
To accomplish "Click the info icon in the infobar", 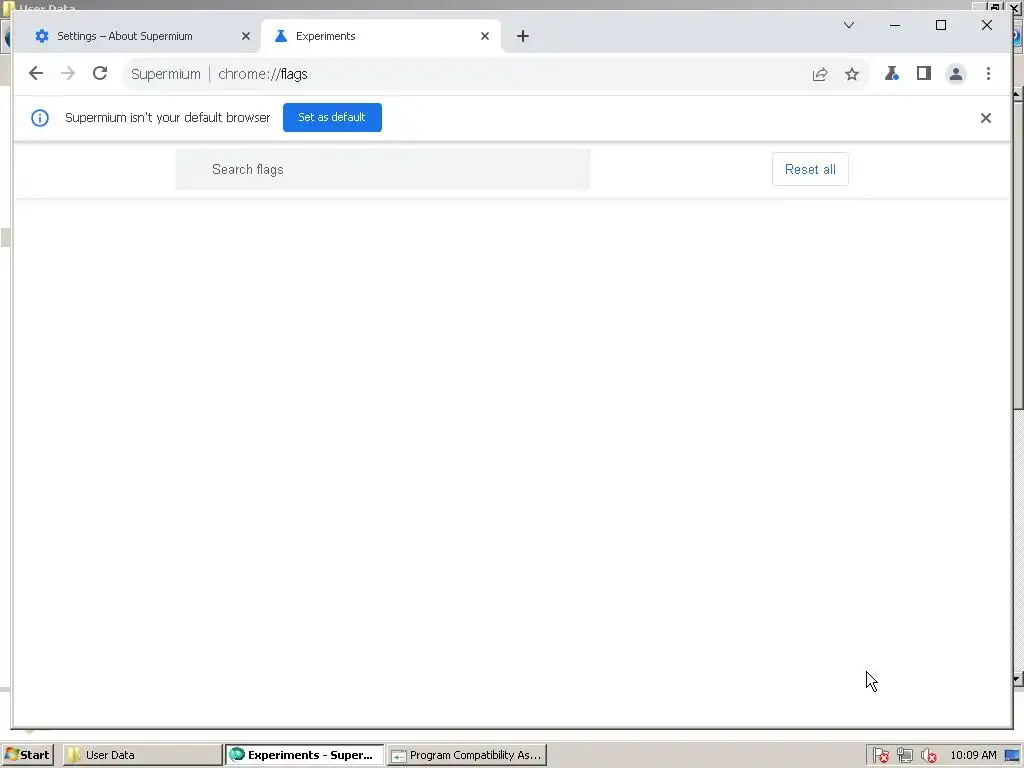I will pos(40,118).
